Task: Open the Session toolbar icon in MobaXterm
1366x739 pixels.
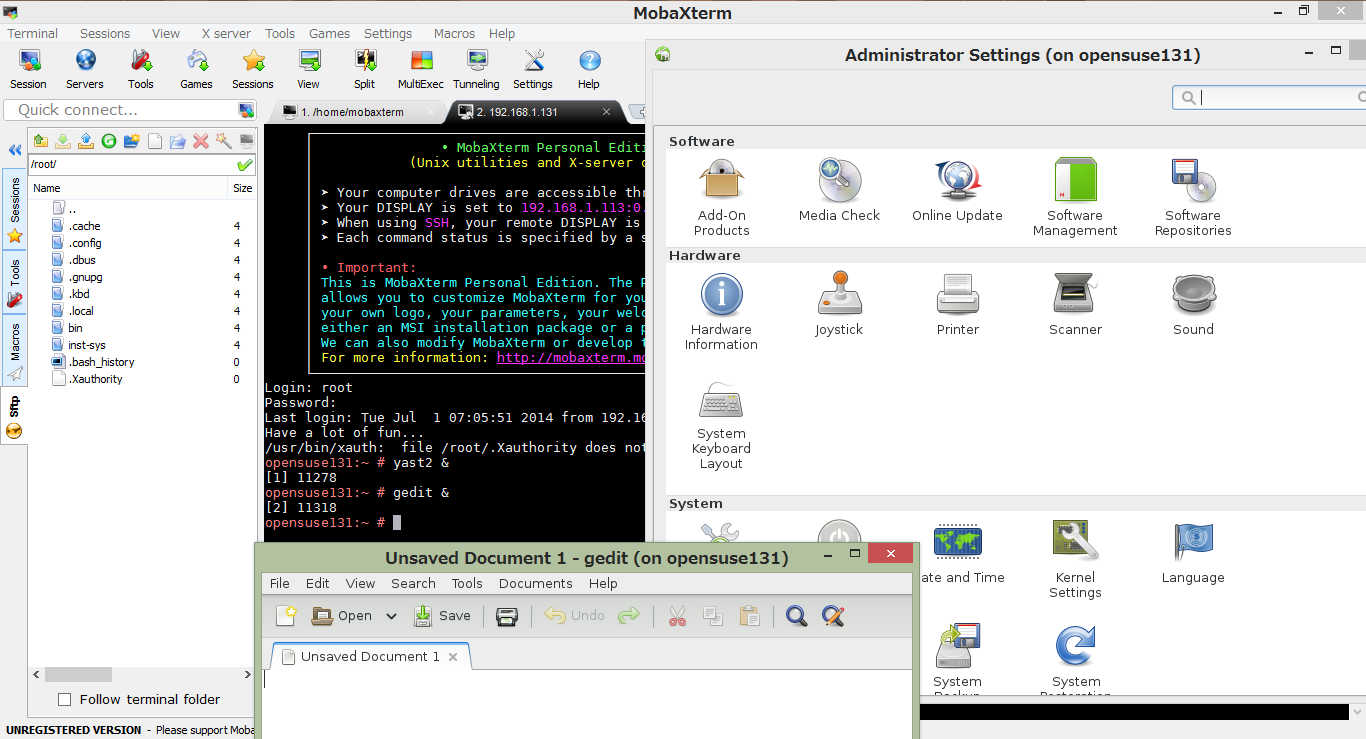Action: [x=28, y=69]
